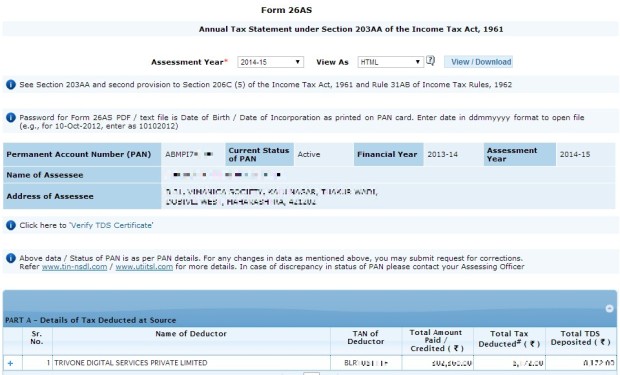Open the www.tin-nsdl.com link
This screenshot has height=375, width=620.
click(74, 267)
